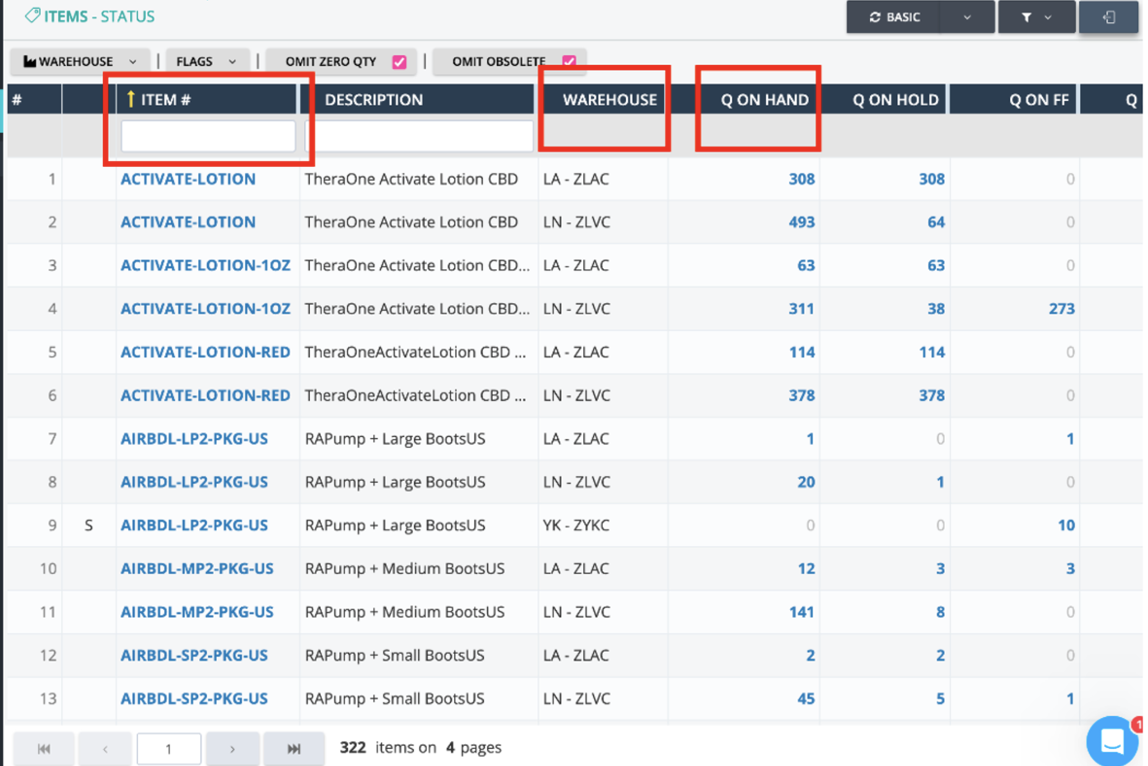Click Q on hand value 12 in row 10

(x=806, y=568)
